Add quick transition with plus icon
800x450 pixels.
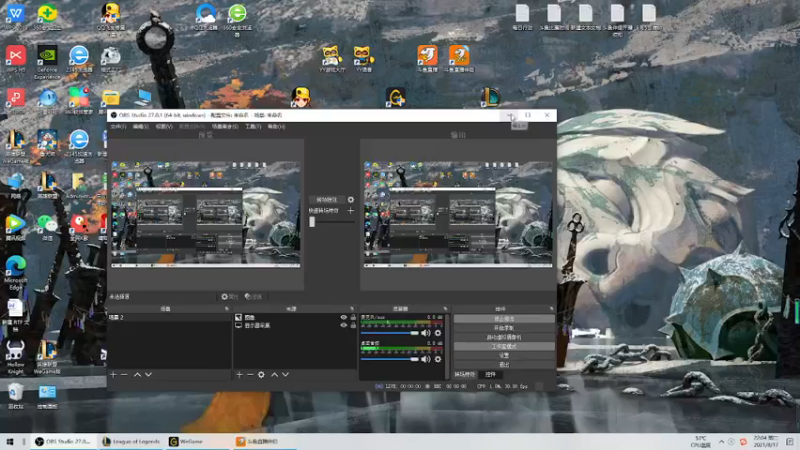pyautogui.click(x=351, y=210)
